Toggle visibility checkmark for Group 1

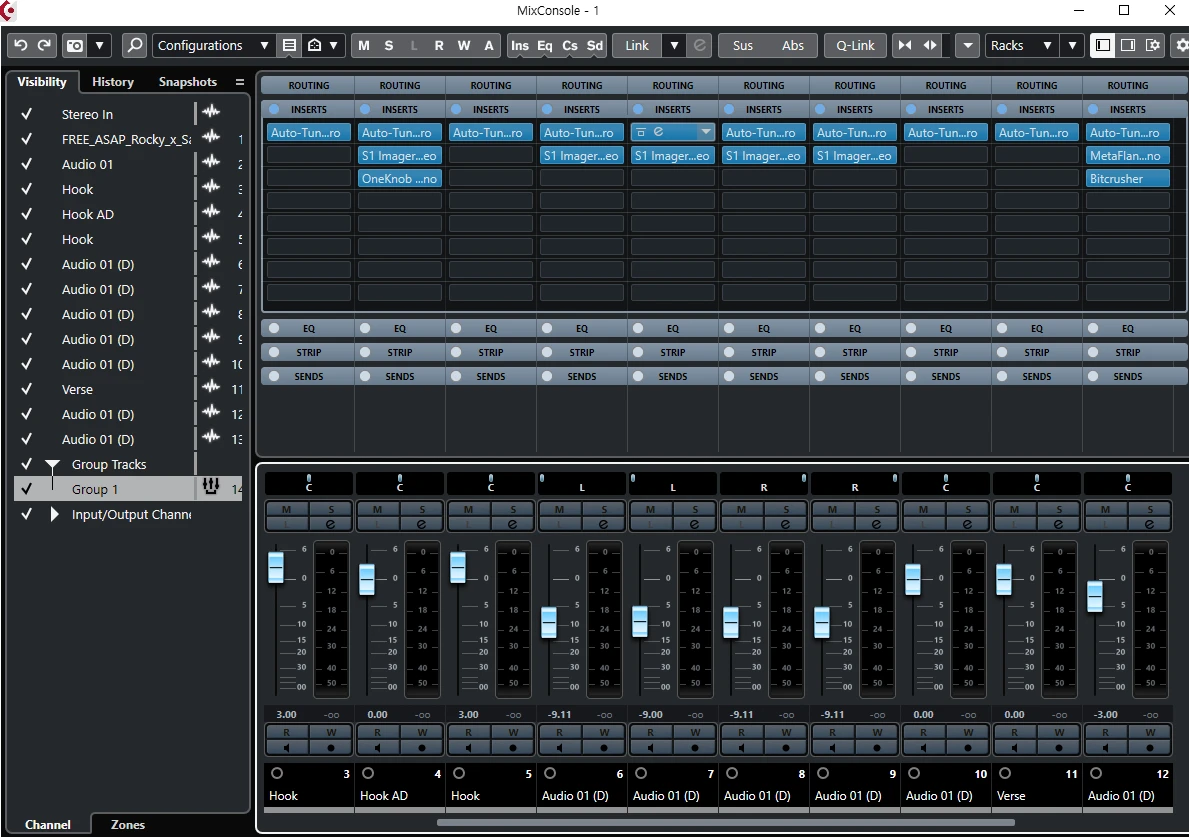pyautogui.click(x=27, y=489)
